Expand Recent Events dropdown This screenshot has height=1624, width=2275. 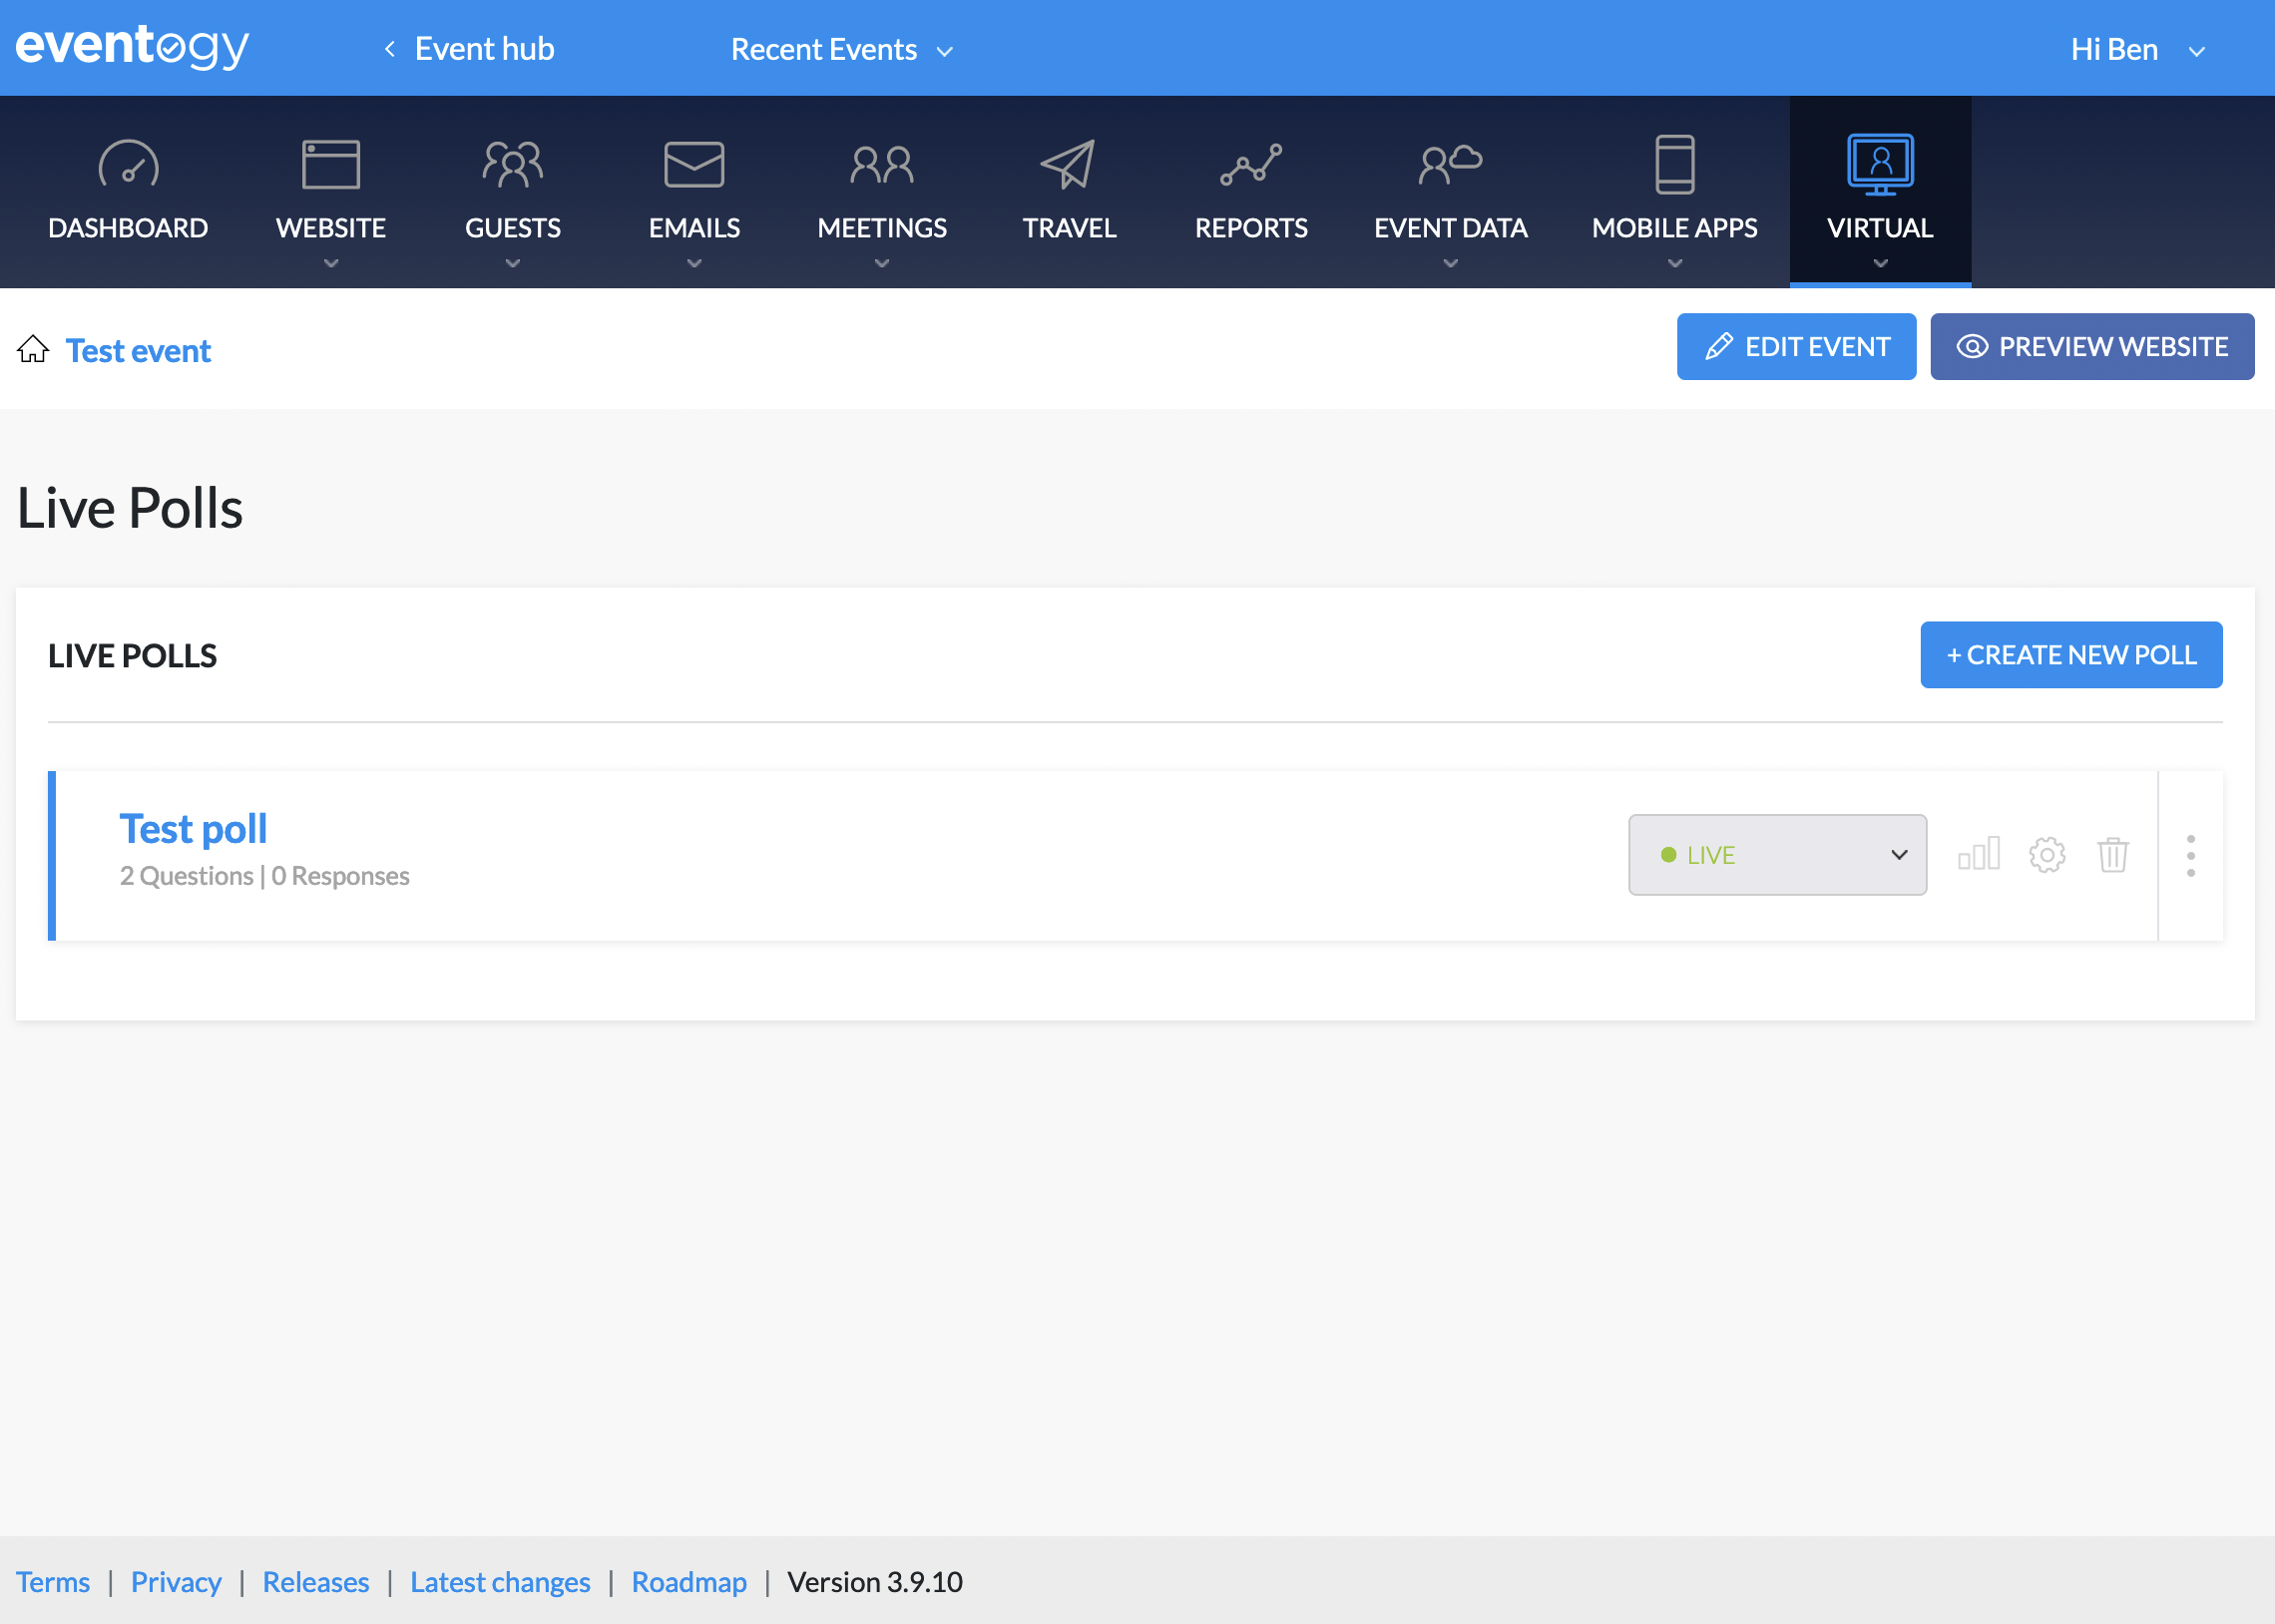coord(841,49)
